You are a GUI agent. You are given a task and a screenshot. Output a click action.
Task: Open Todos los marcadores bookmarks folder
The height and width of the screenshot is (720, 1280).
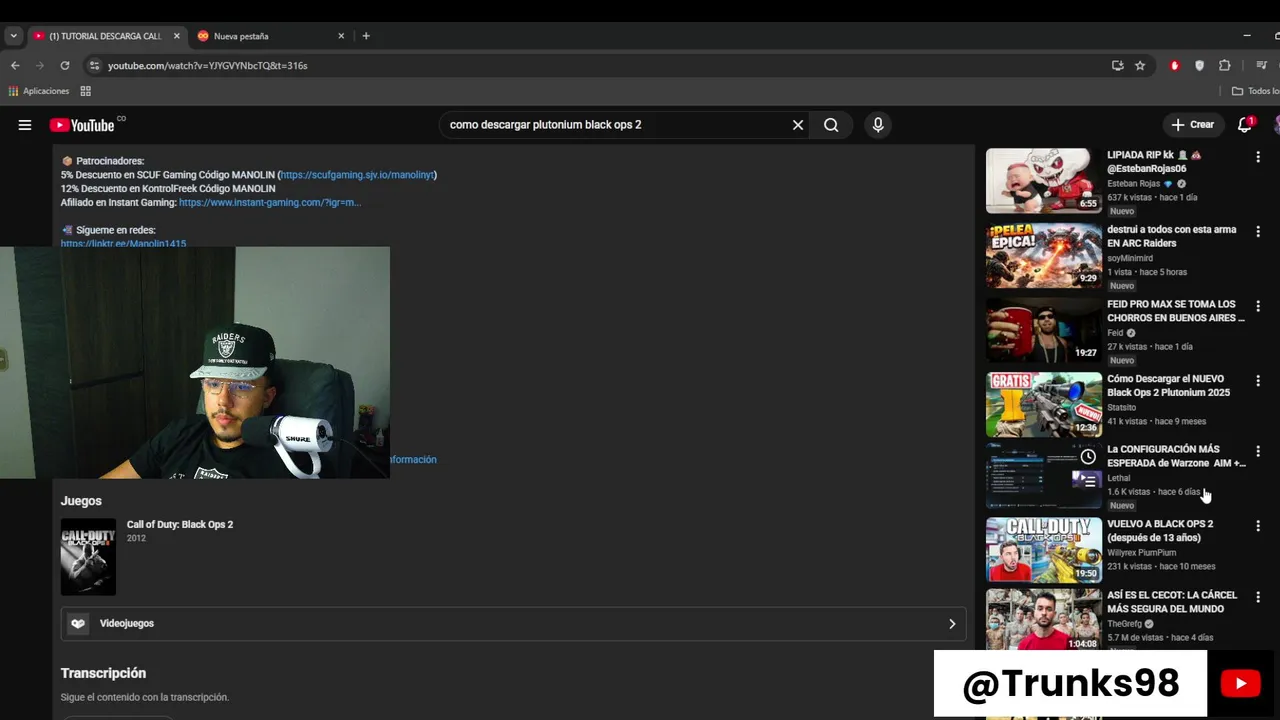(1256, 91)
